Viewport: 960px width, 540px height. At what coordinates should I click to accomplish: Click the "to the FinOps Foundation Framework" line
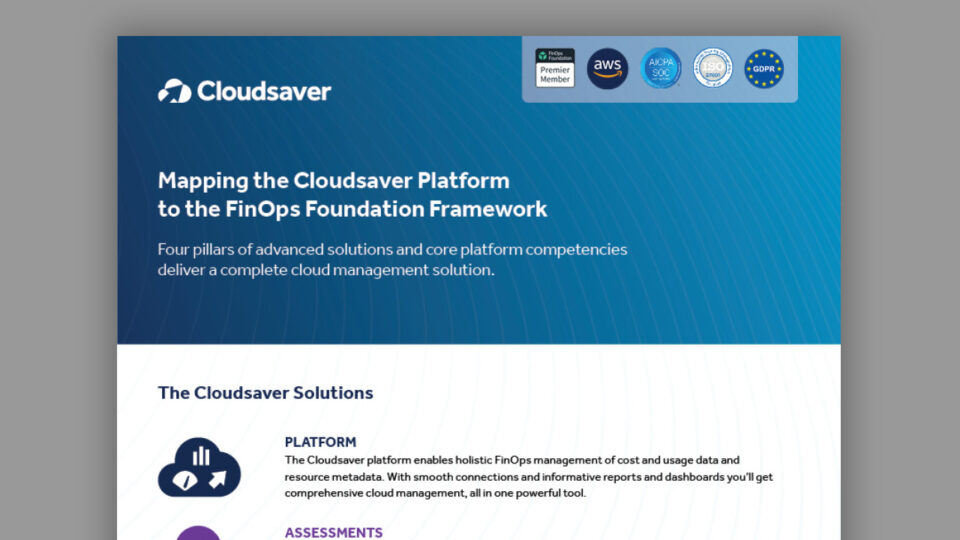352,209
